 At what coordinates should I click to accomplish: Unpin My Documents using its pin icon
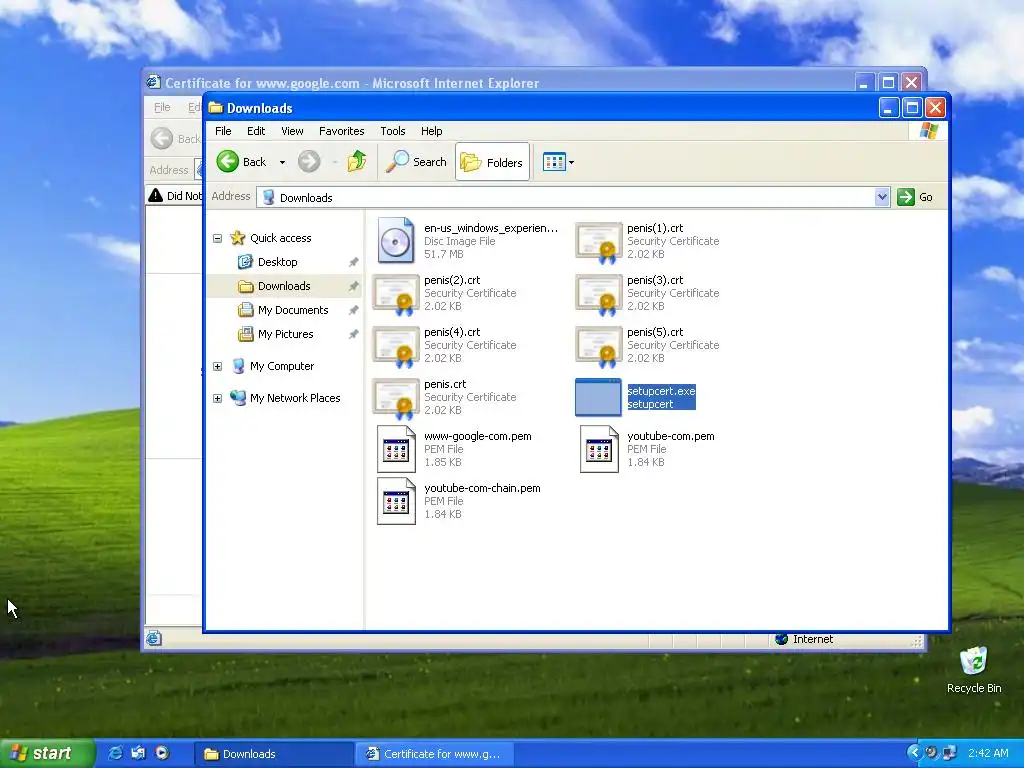[353, 310]
